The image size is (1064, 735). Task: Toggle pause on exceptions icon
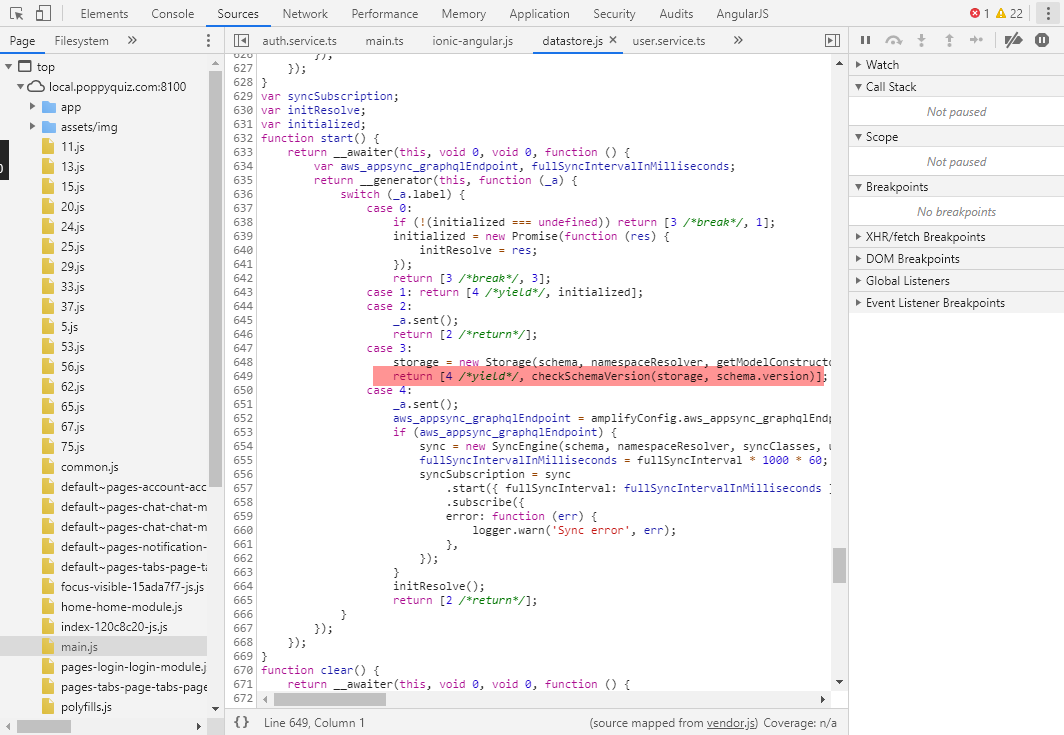point(1042,41)
